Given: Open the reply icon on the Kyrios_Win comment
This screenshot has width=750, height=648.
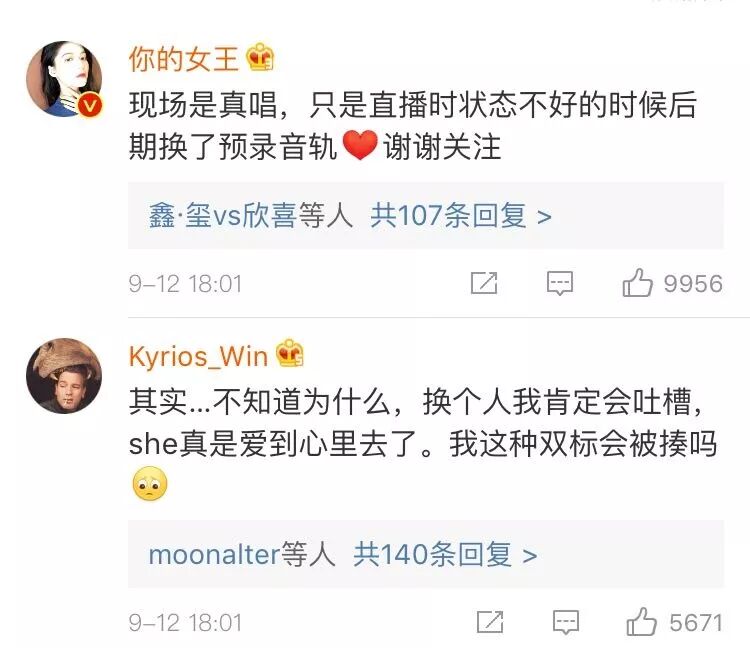Looking at the screenshot, I should (x=566, y=622).
